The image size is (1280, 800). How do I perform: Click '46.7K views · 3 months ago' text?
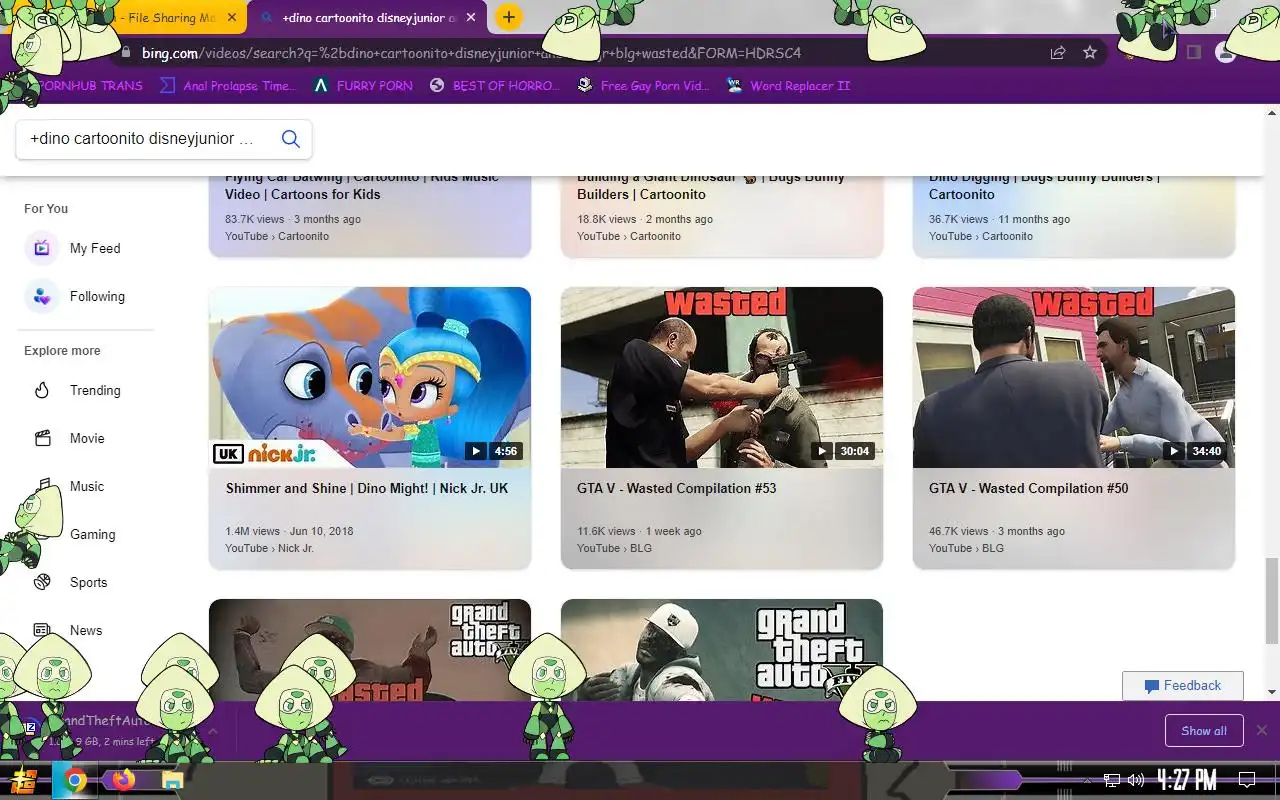997,531
